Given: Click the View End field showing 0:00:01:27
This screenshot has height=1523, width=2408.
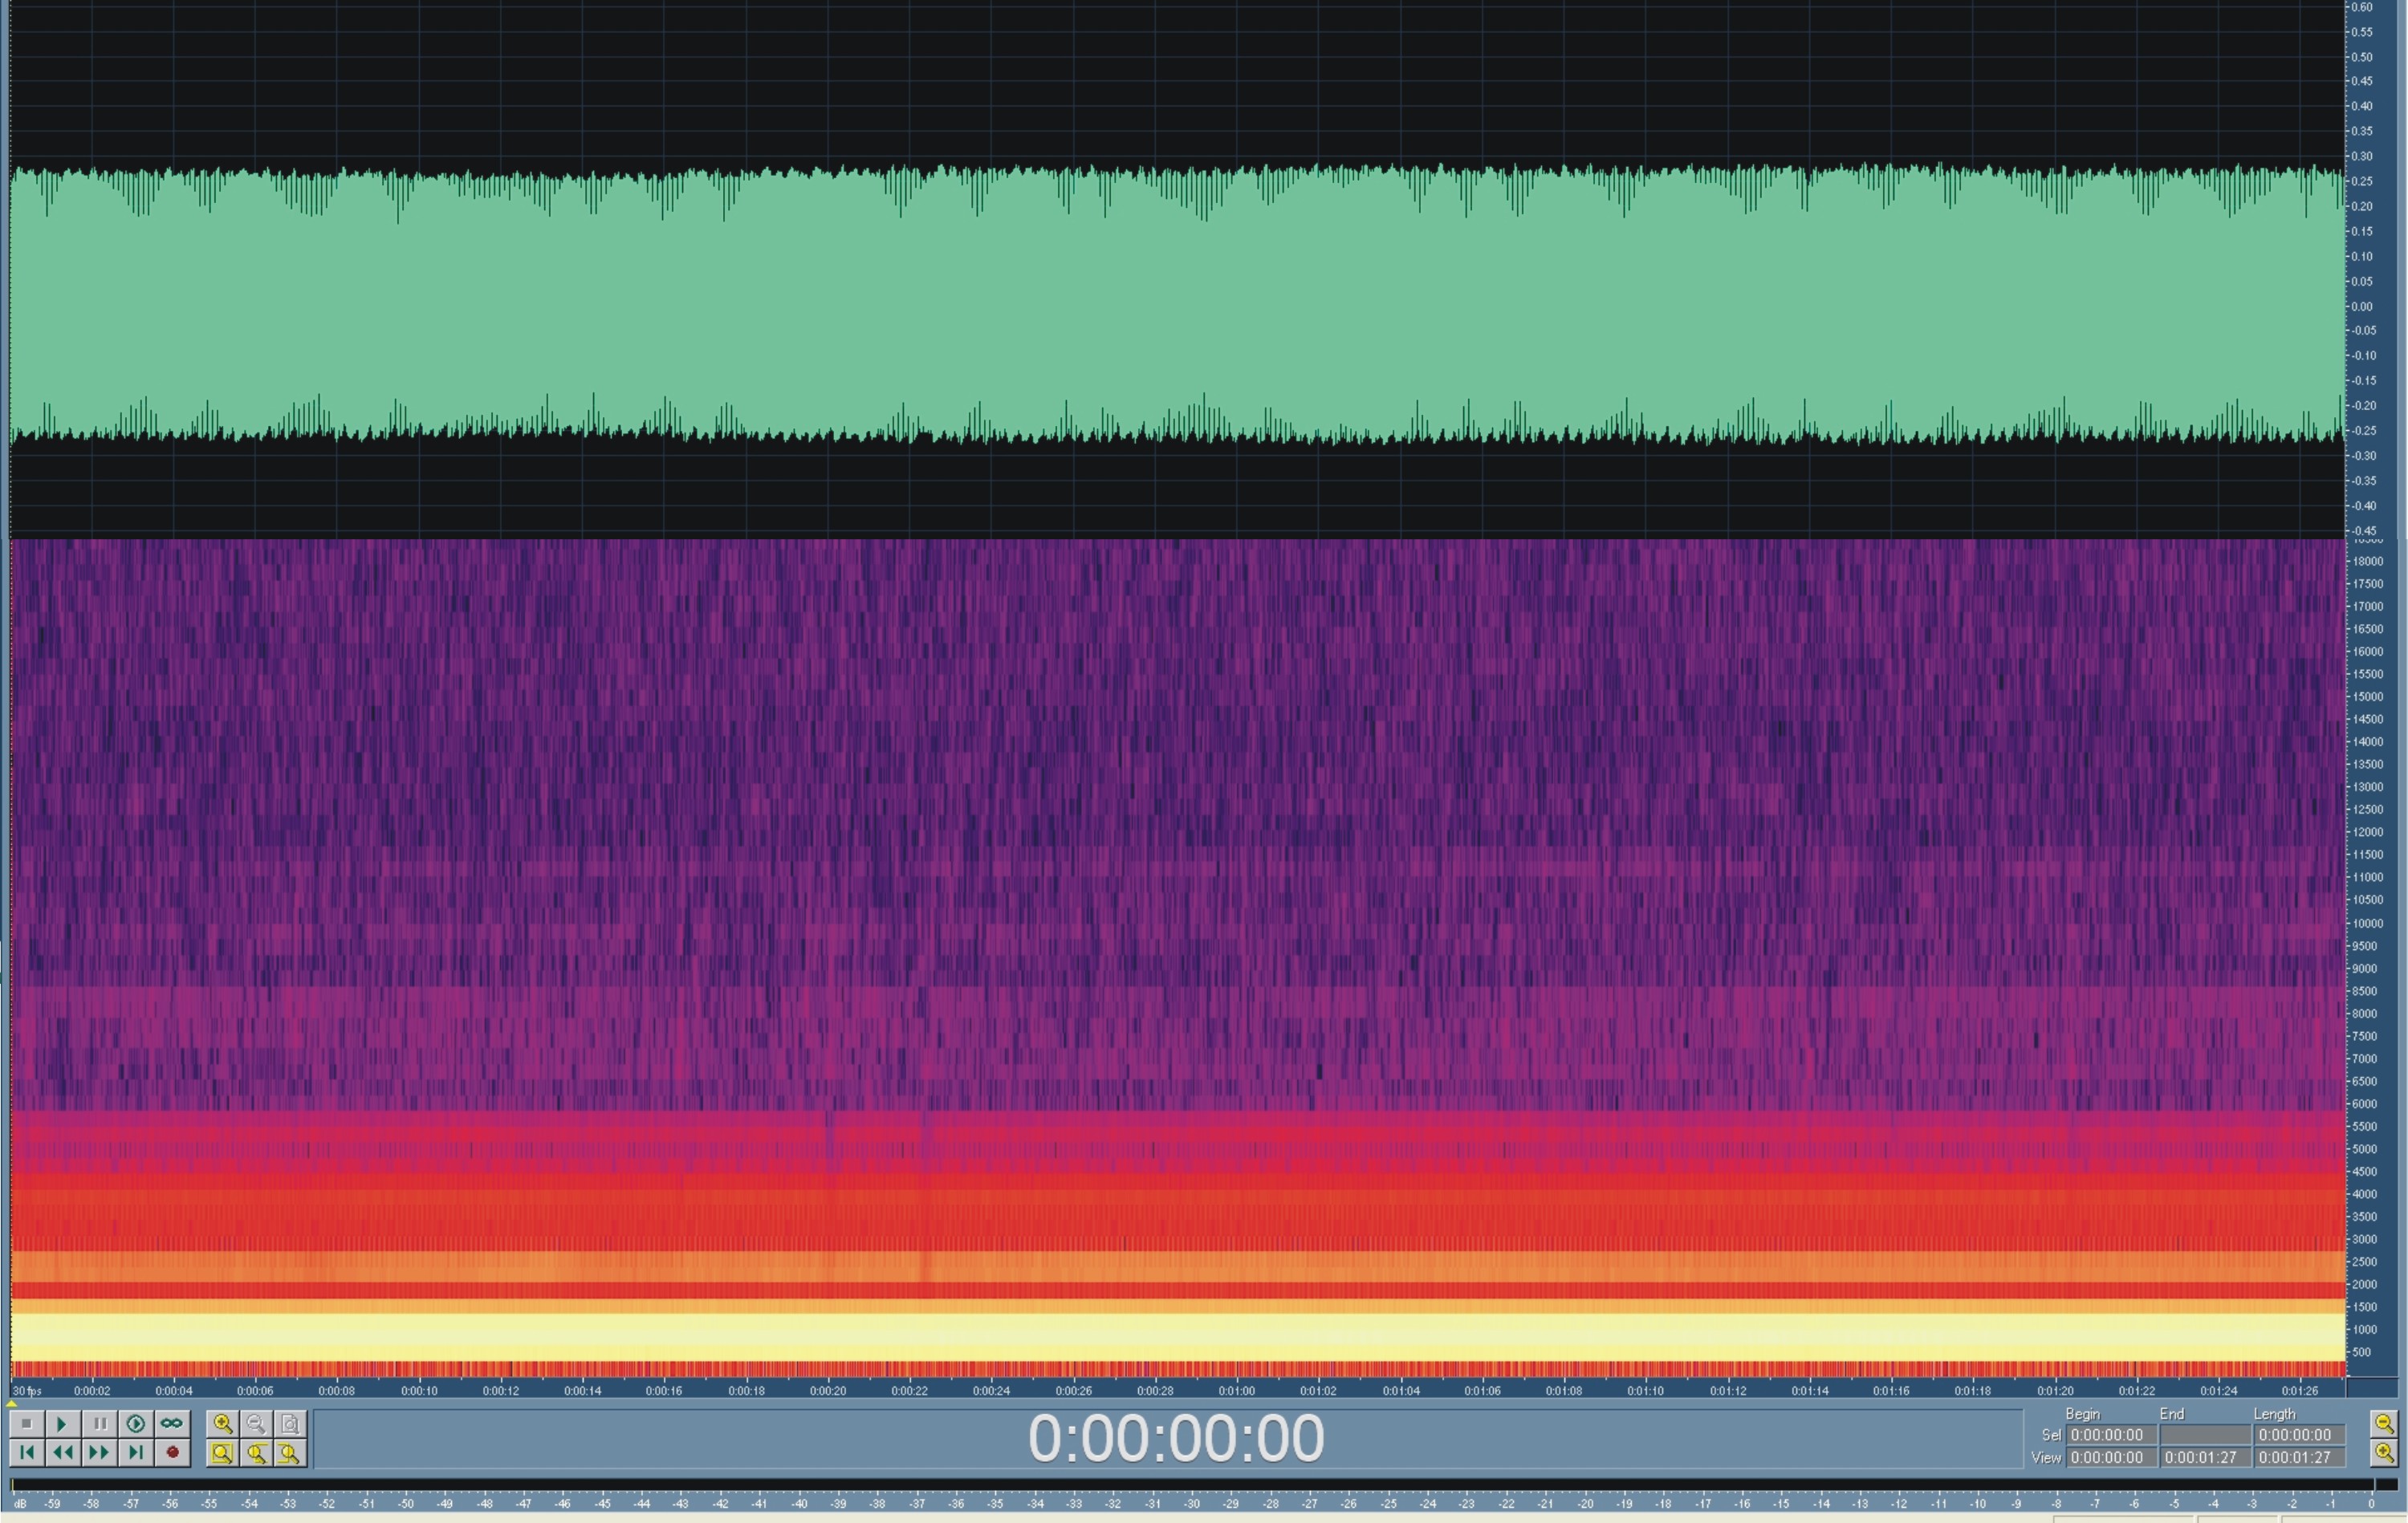Looking at the screenshot, I should [x=2205, y=1458].
